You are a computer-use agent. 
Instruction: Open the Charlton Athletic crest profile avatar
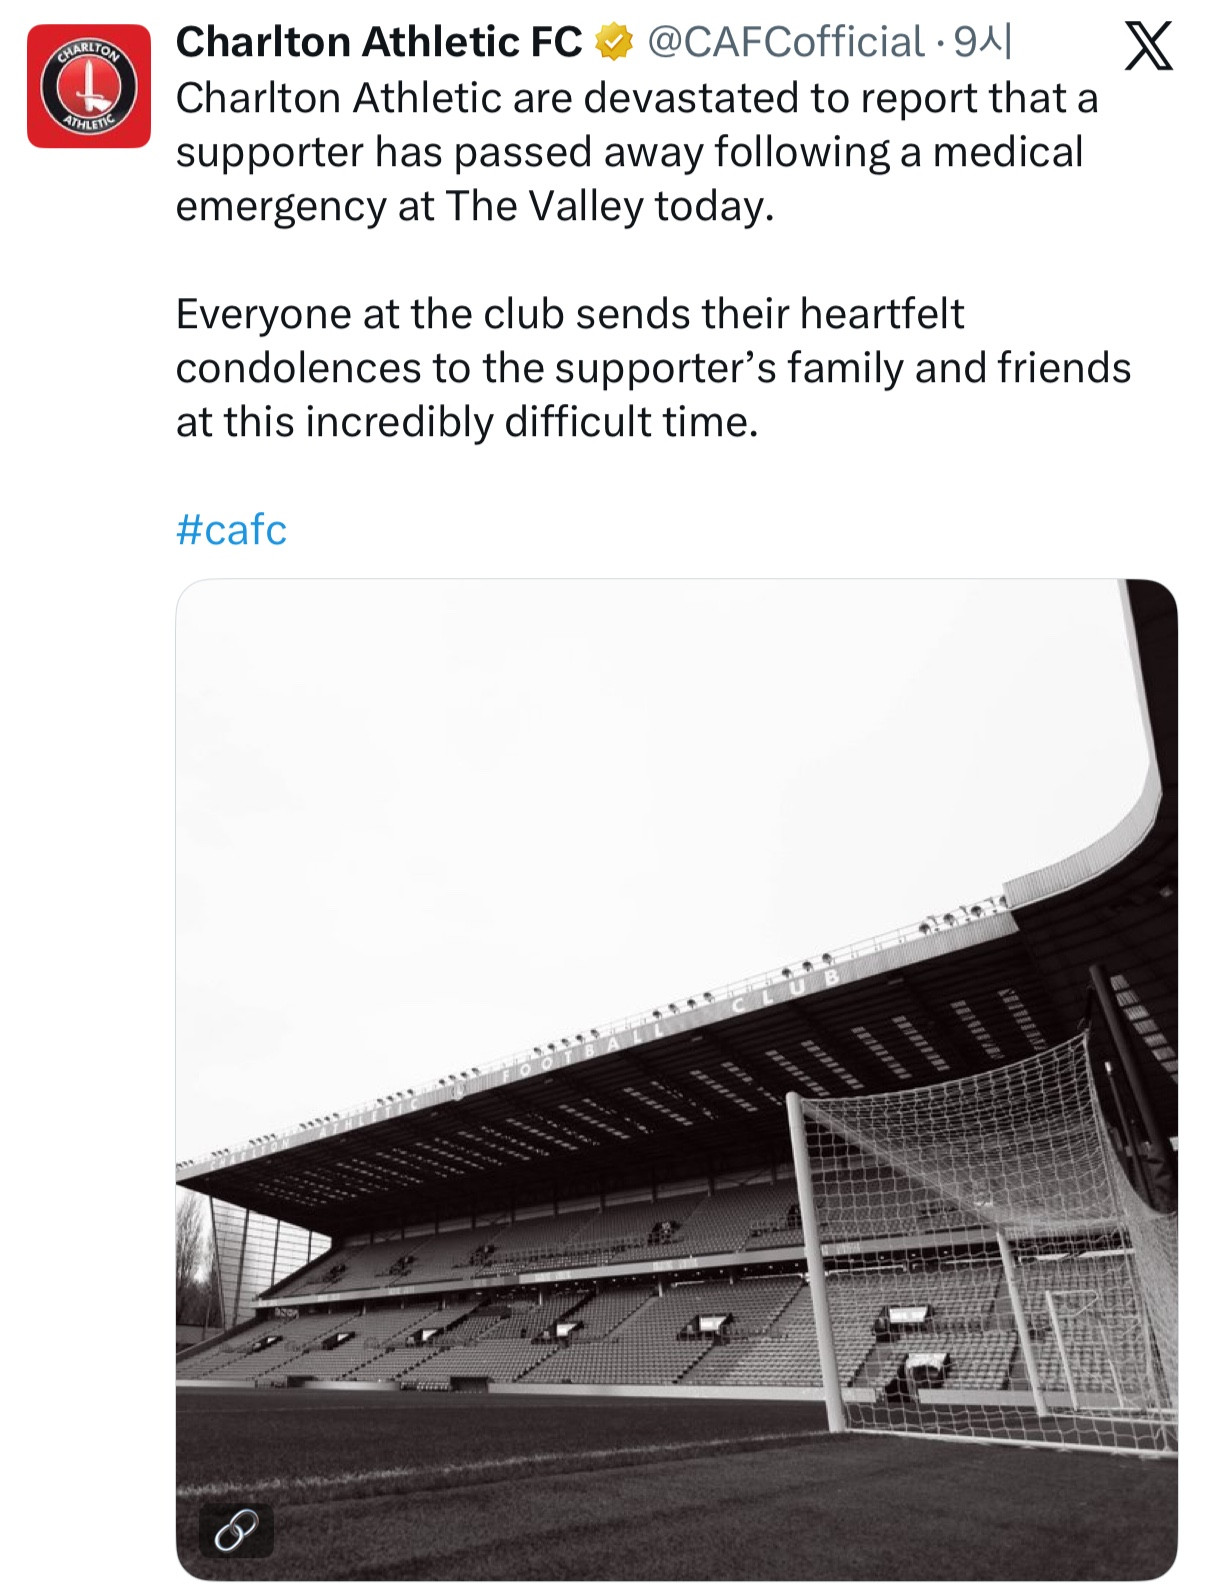pos(88,86)
